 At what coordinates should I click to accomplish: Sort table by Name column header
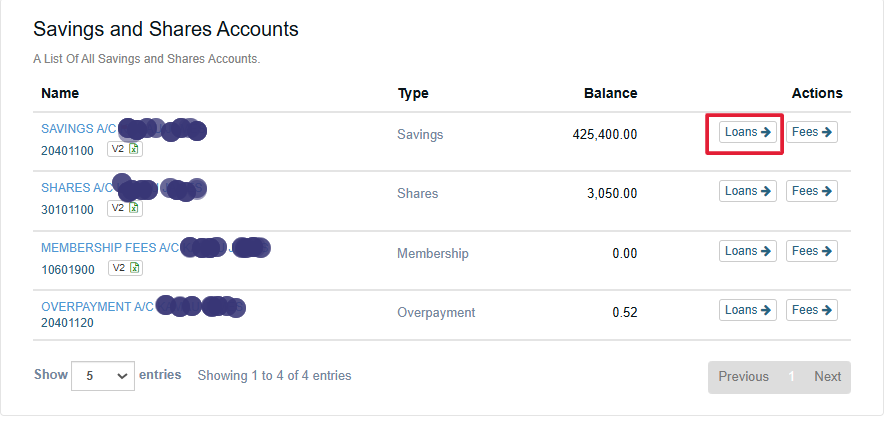tap(60, 94)
